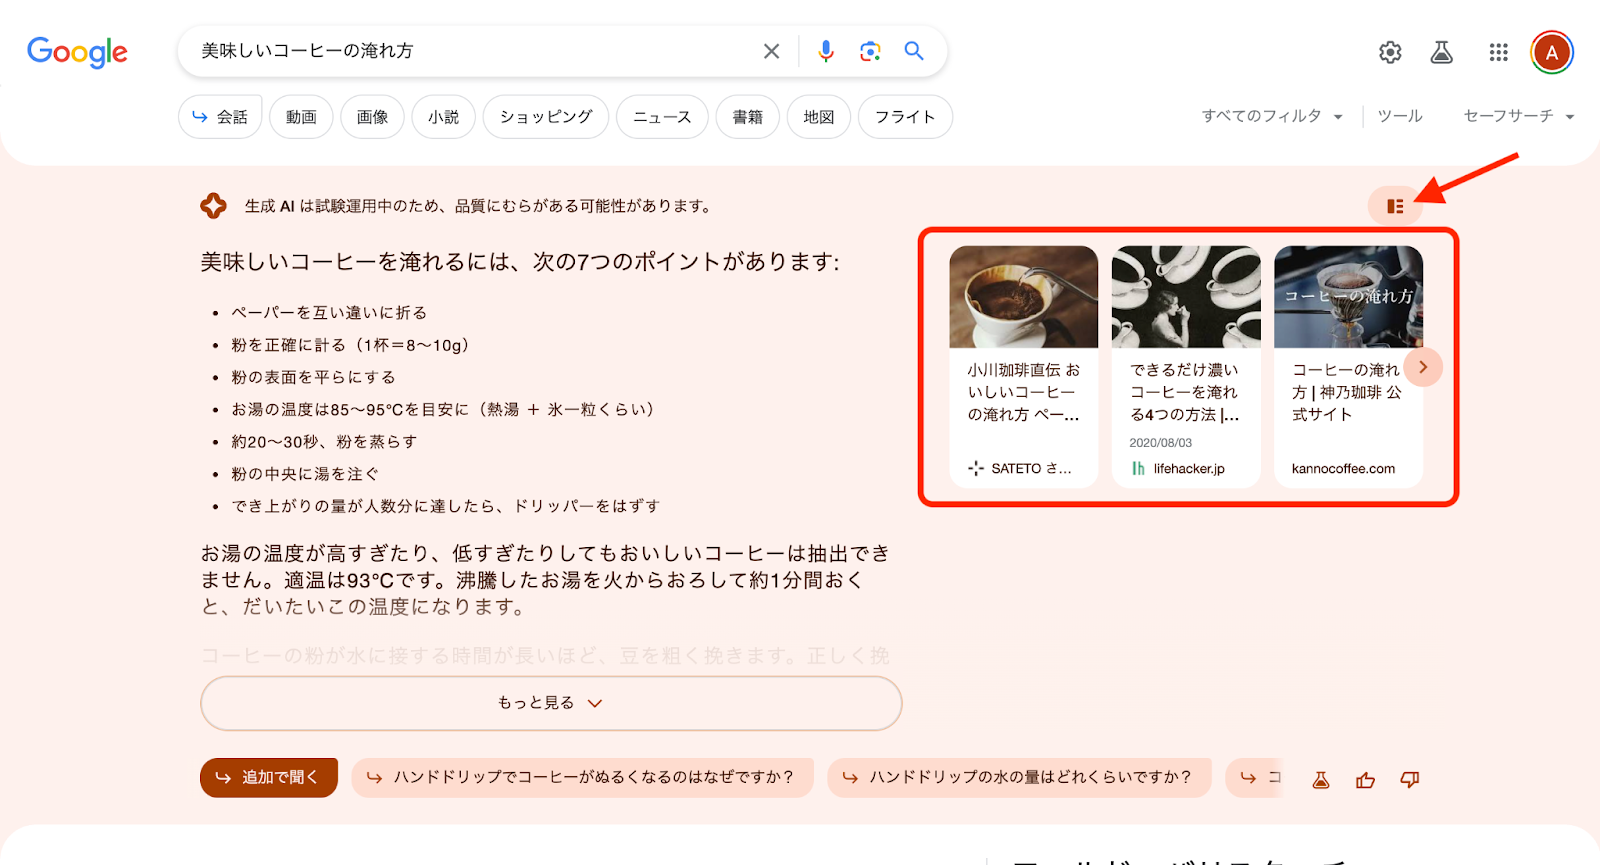Click the Google logo

(77, 52)
